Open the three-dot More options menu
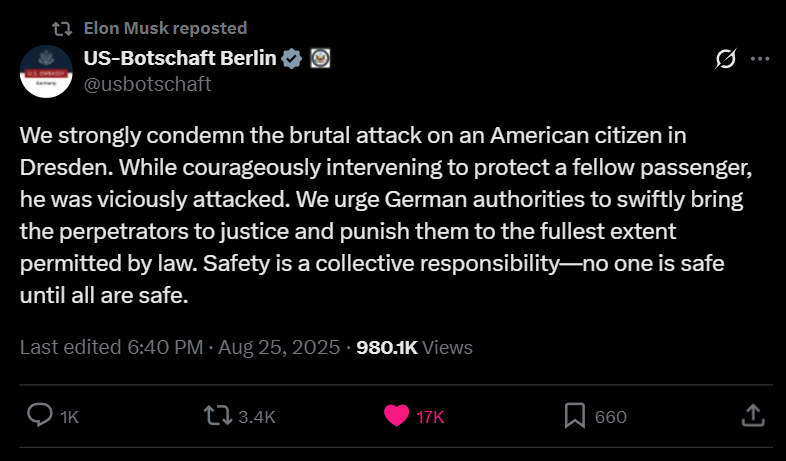Viewport: 786px width, 461px height. coord(760,60)
